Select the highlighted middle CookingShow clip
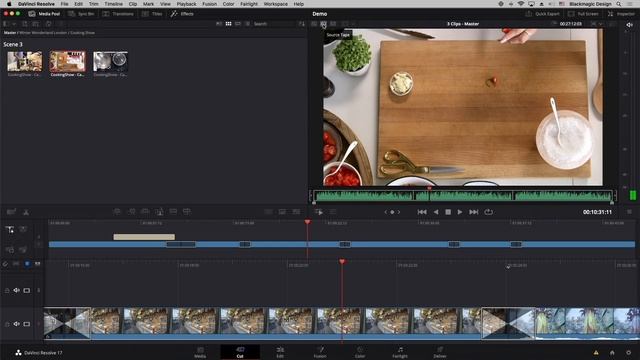Image resolution: width=640 pixels, height=360 pixels. [x=68, y=62]
